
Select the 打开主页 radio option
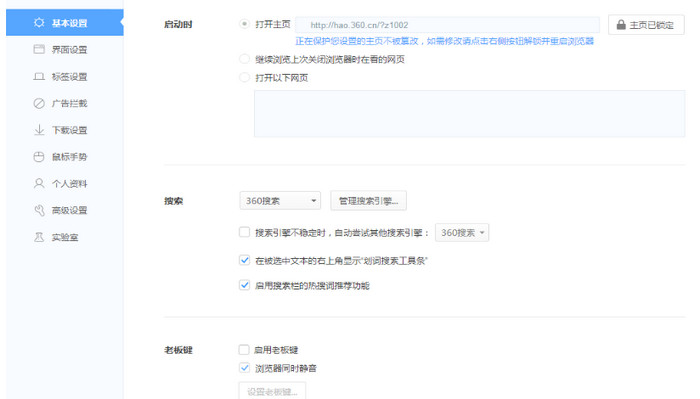(x=244, y=24)
